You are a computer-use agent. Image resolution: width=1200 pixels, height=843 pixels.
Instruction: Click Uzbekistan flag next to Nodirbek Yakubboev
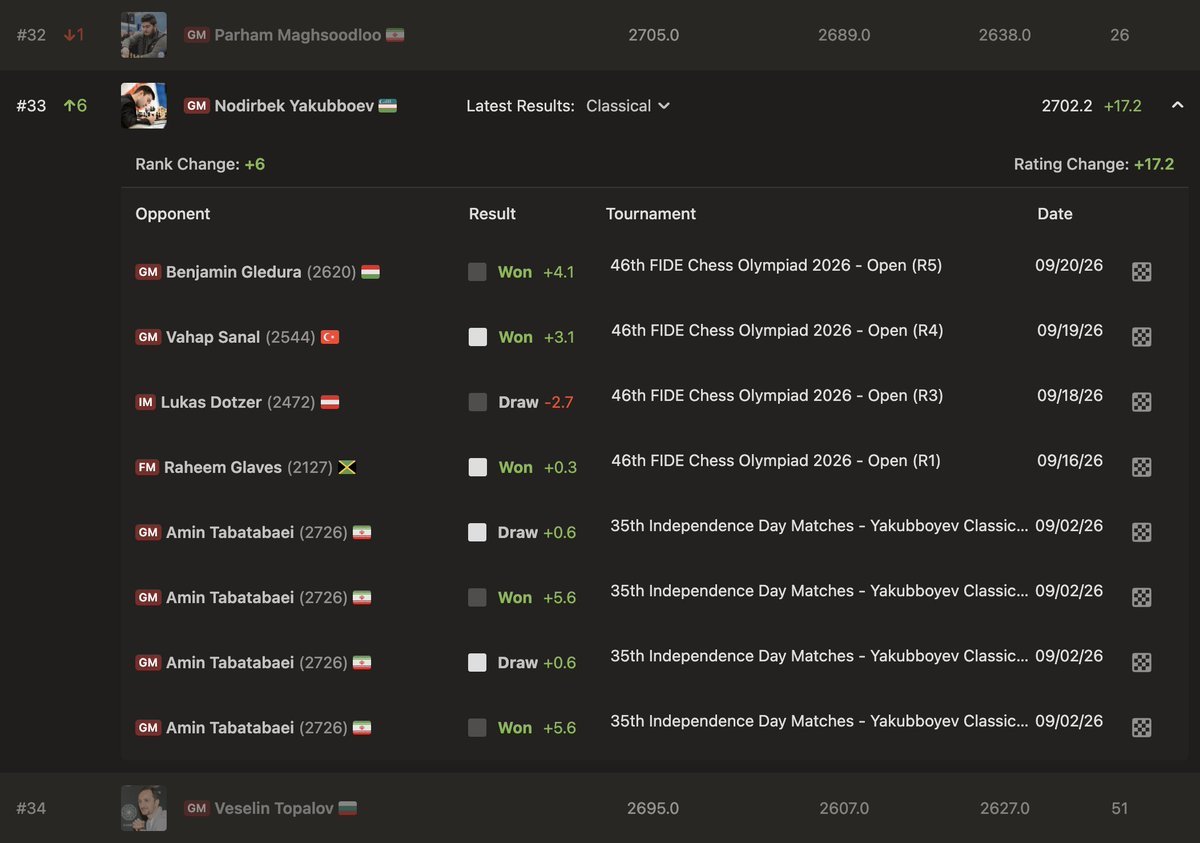(x=388, y=106)
